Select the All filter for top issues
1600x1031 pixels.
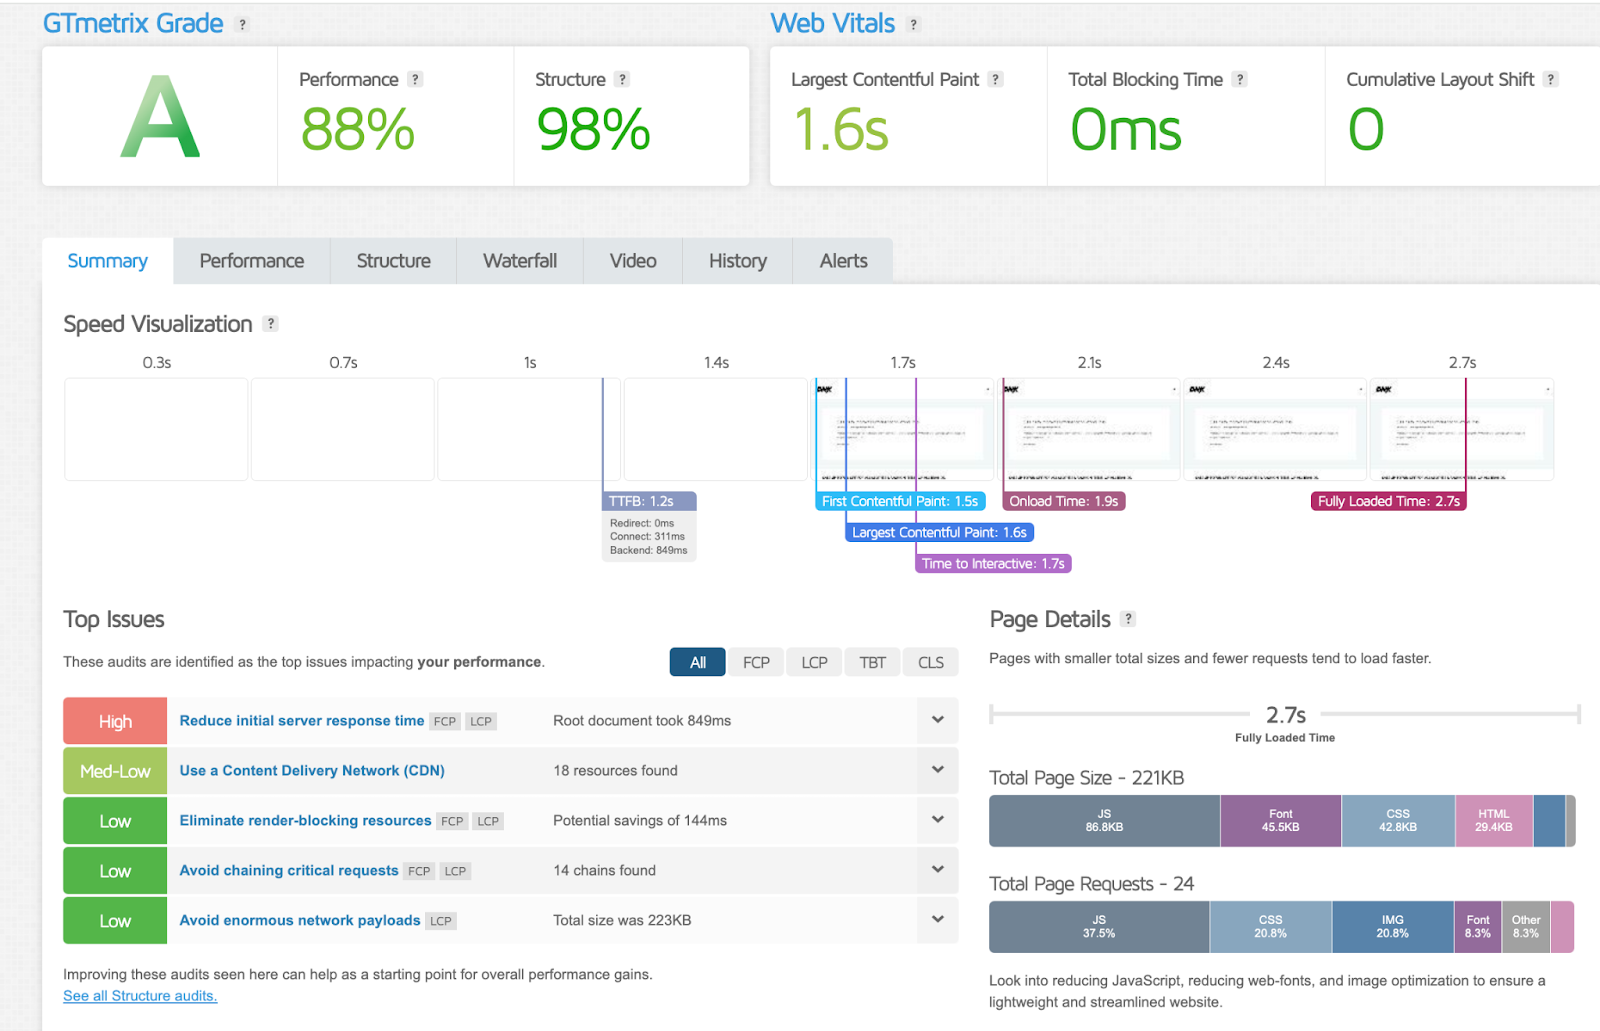pos(697,662)
